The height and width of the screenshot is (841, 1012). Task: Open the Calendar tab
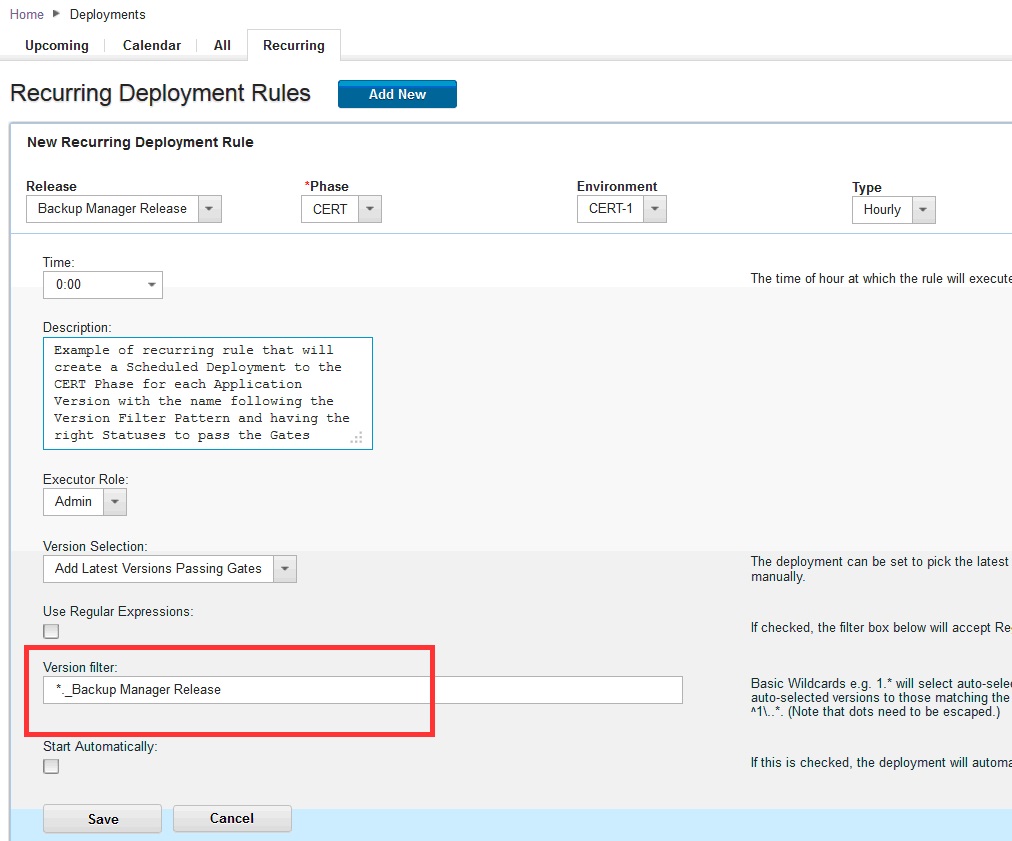click(152, 45)
